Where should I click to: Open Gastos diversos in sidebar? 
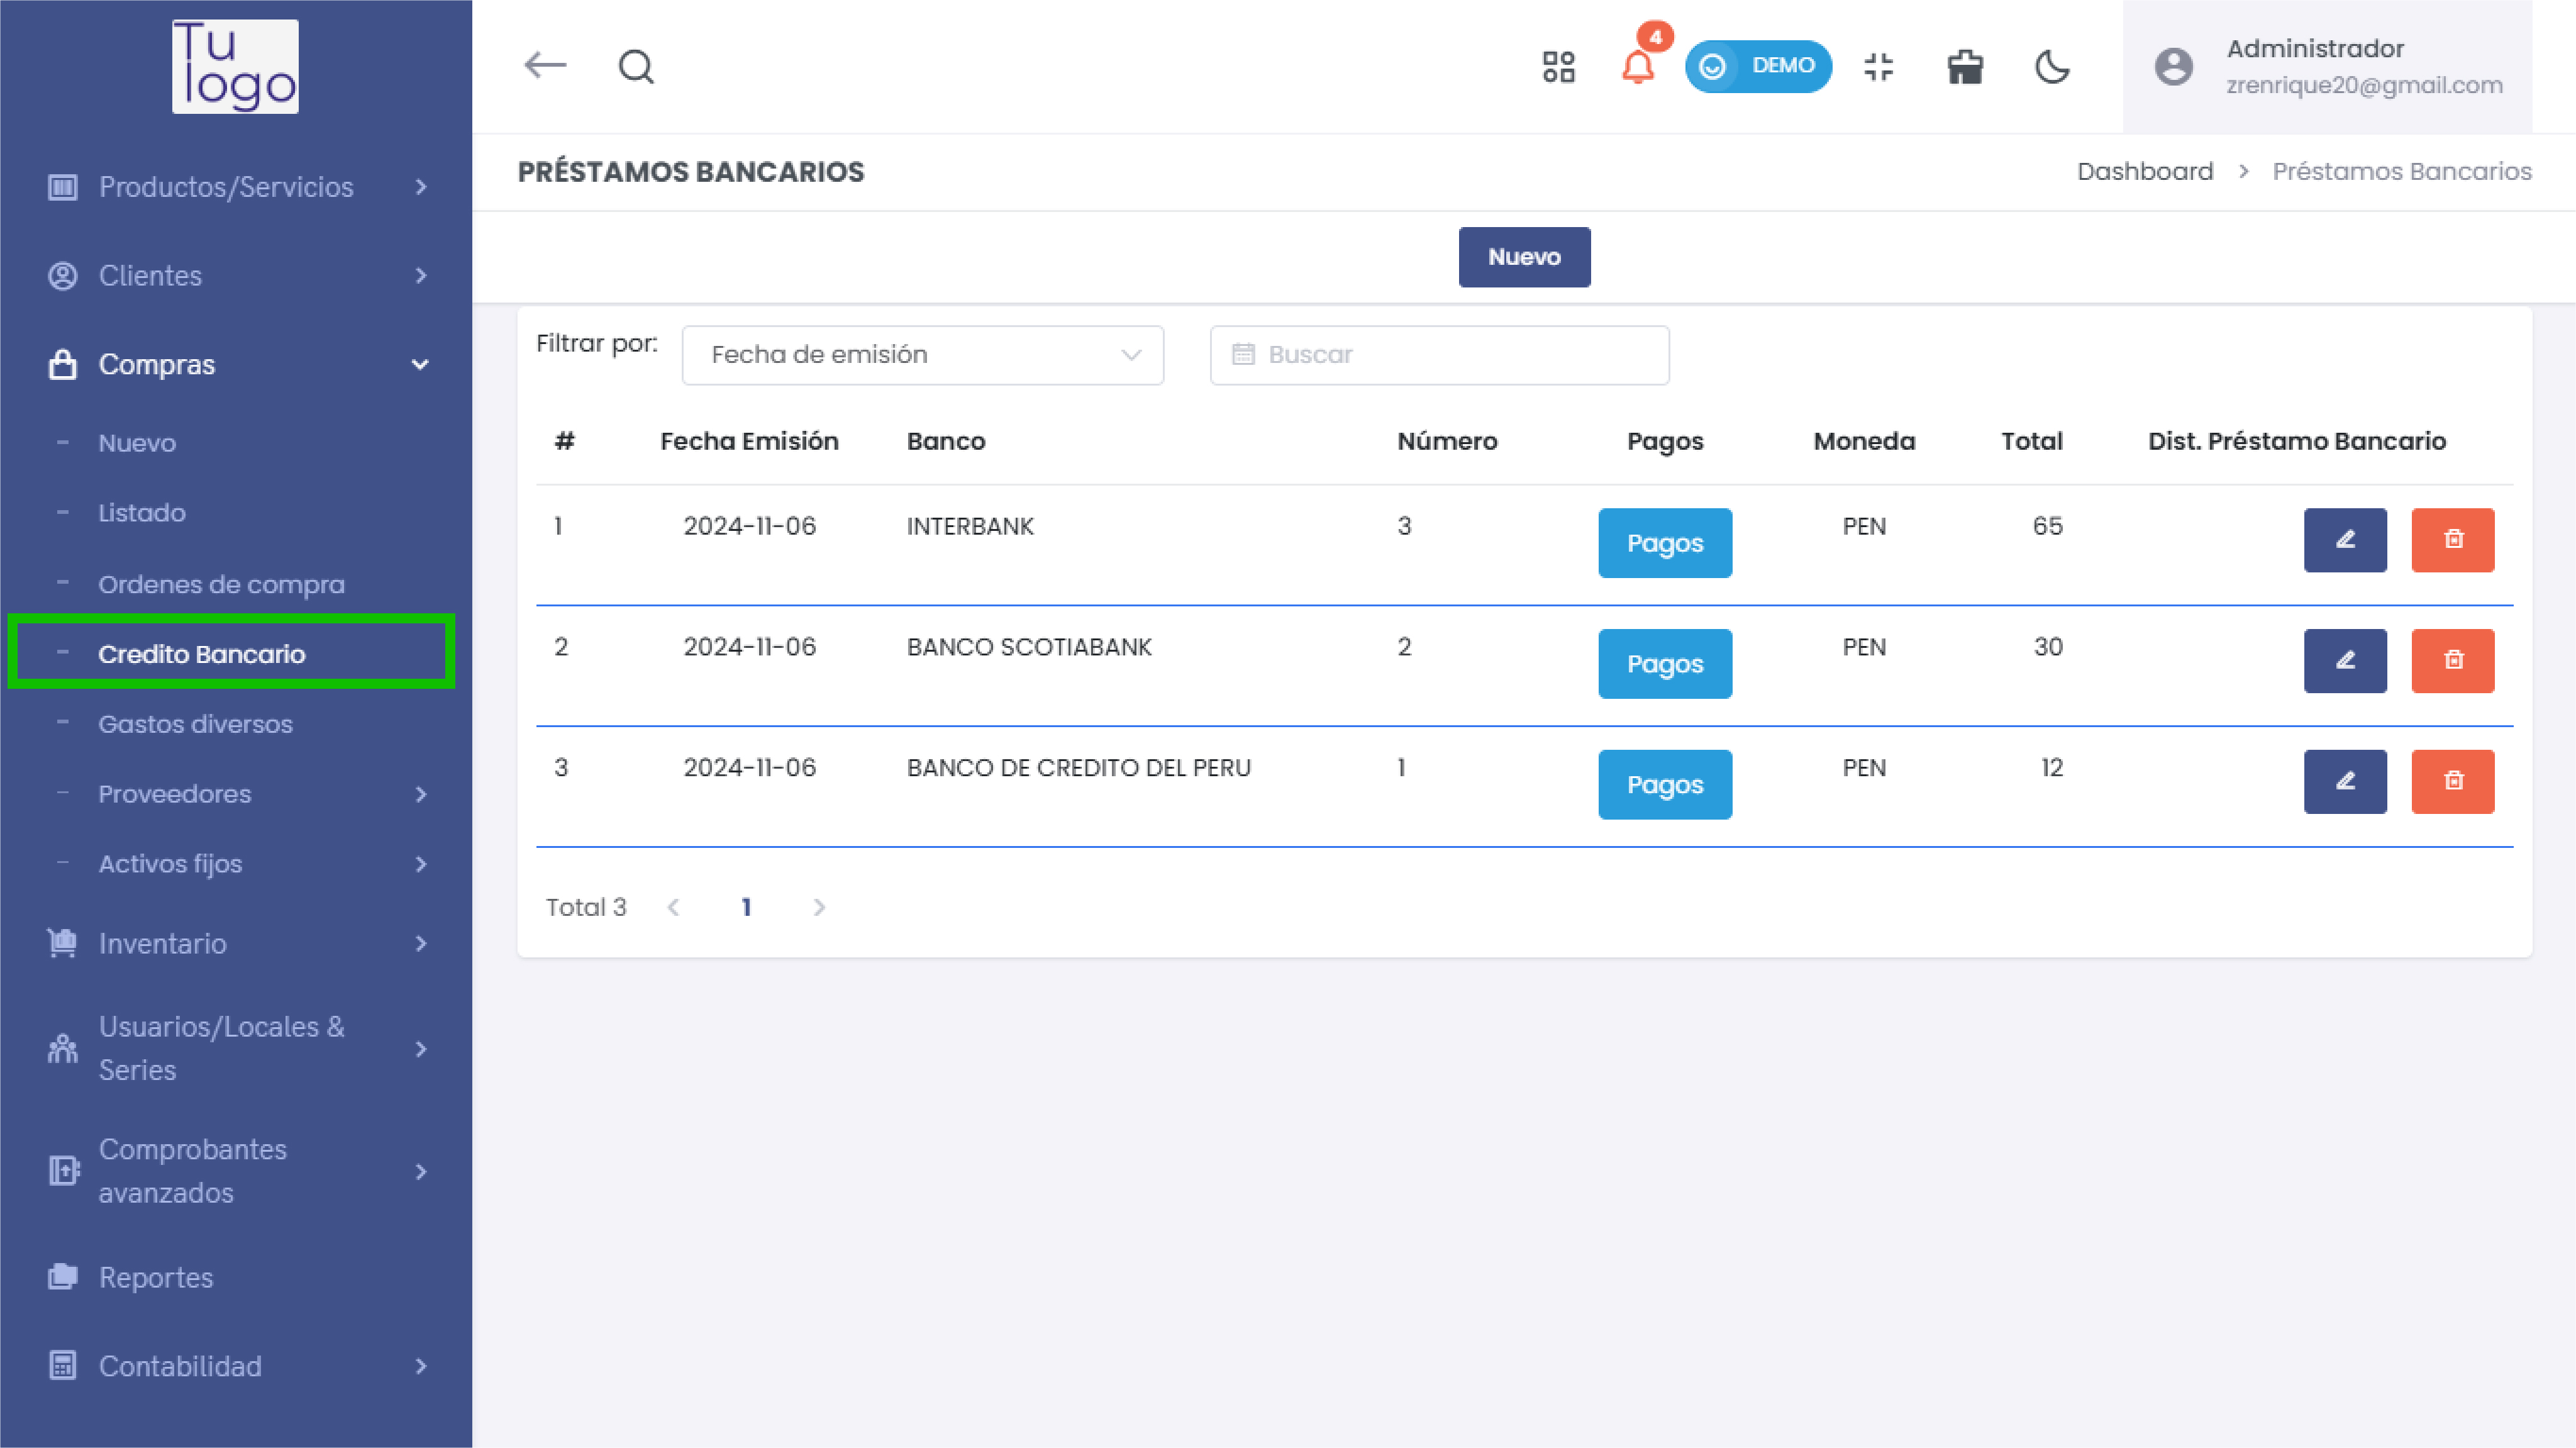(195, 724)
